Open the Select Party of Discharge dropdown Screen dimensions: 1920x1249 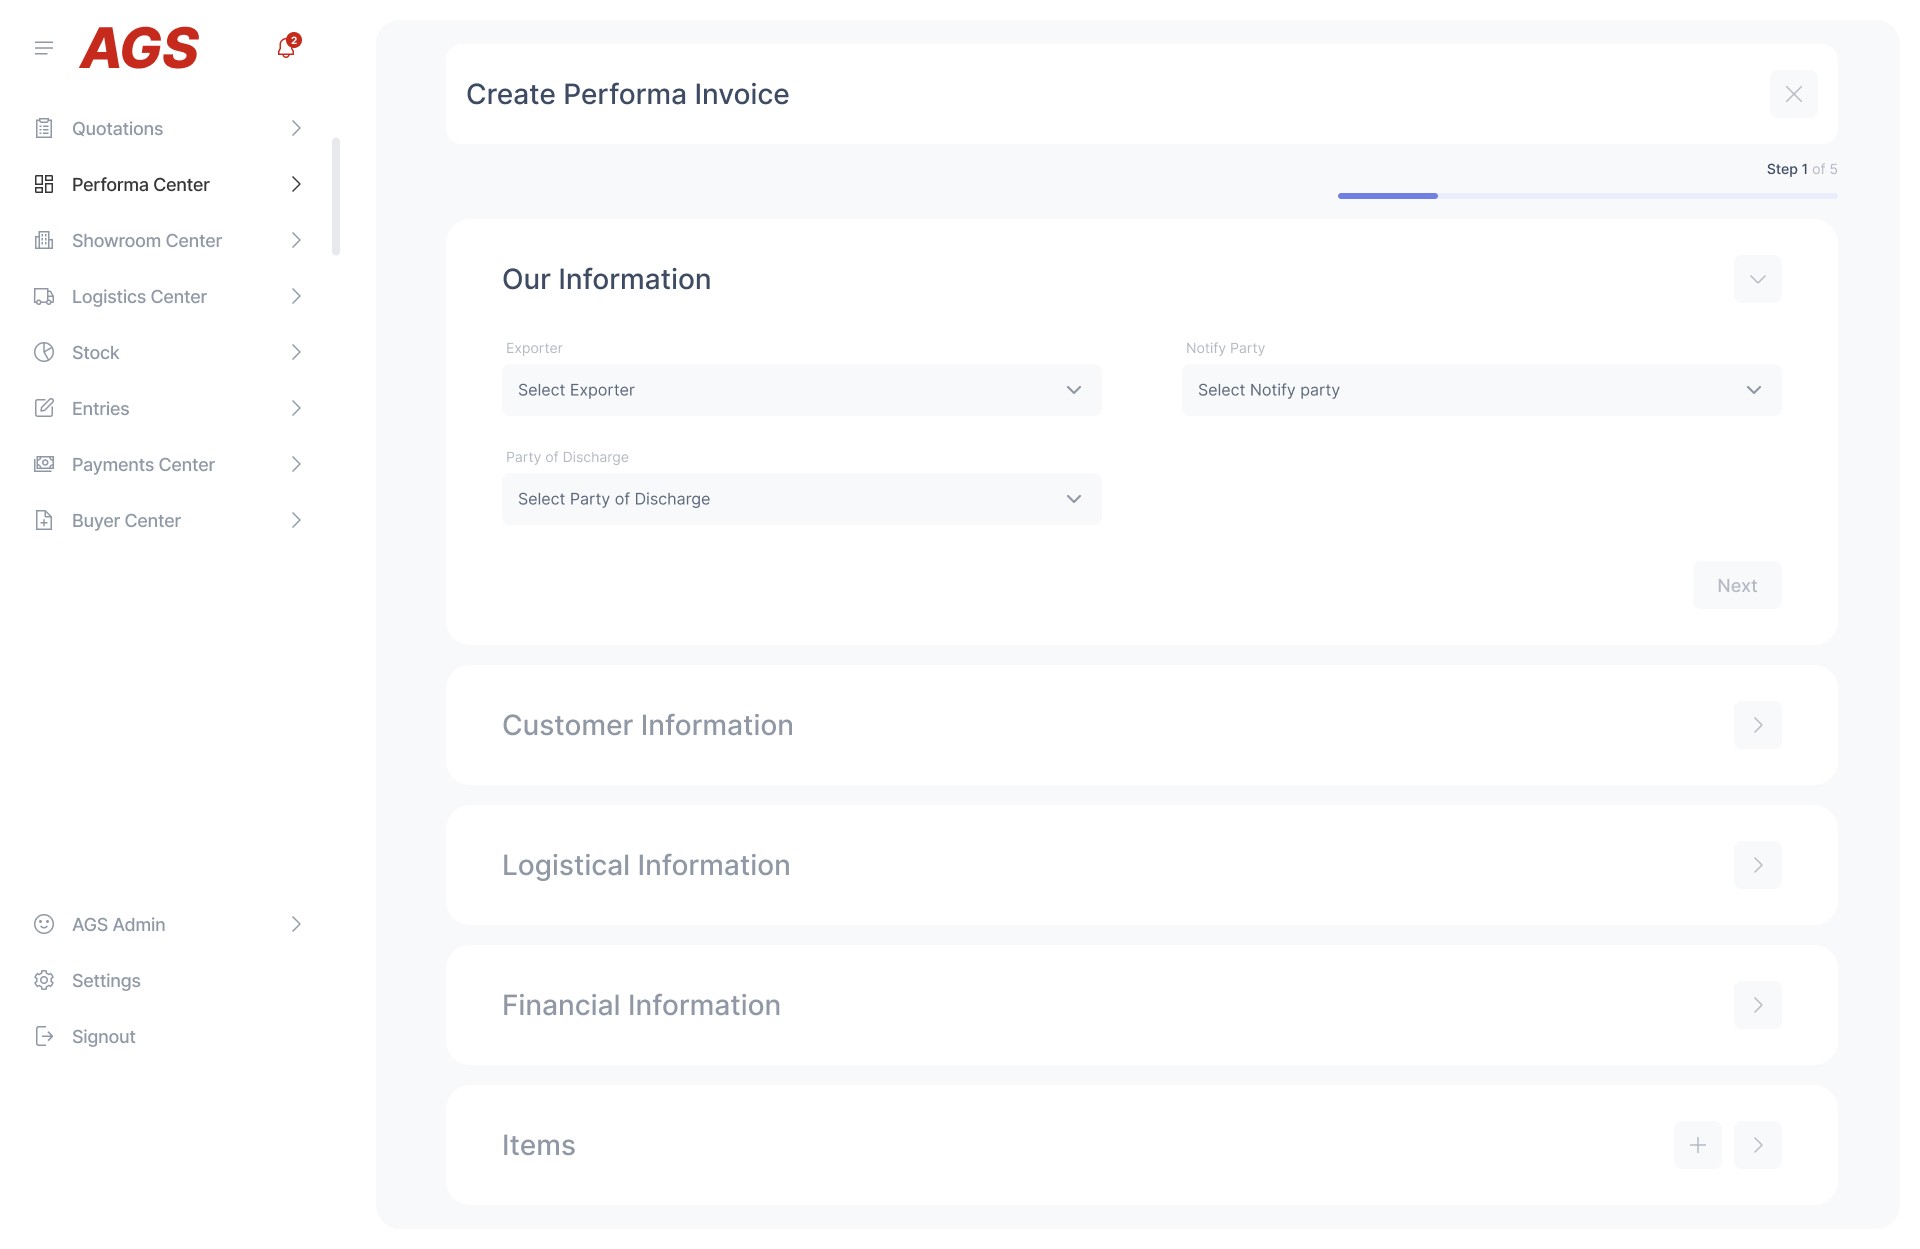click(801, 499)
